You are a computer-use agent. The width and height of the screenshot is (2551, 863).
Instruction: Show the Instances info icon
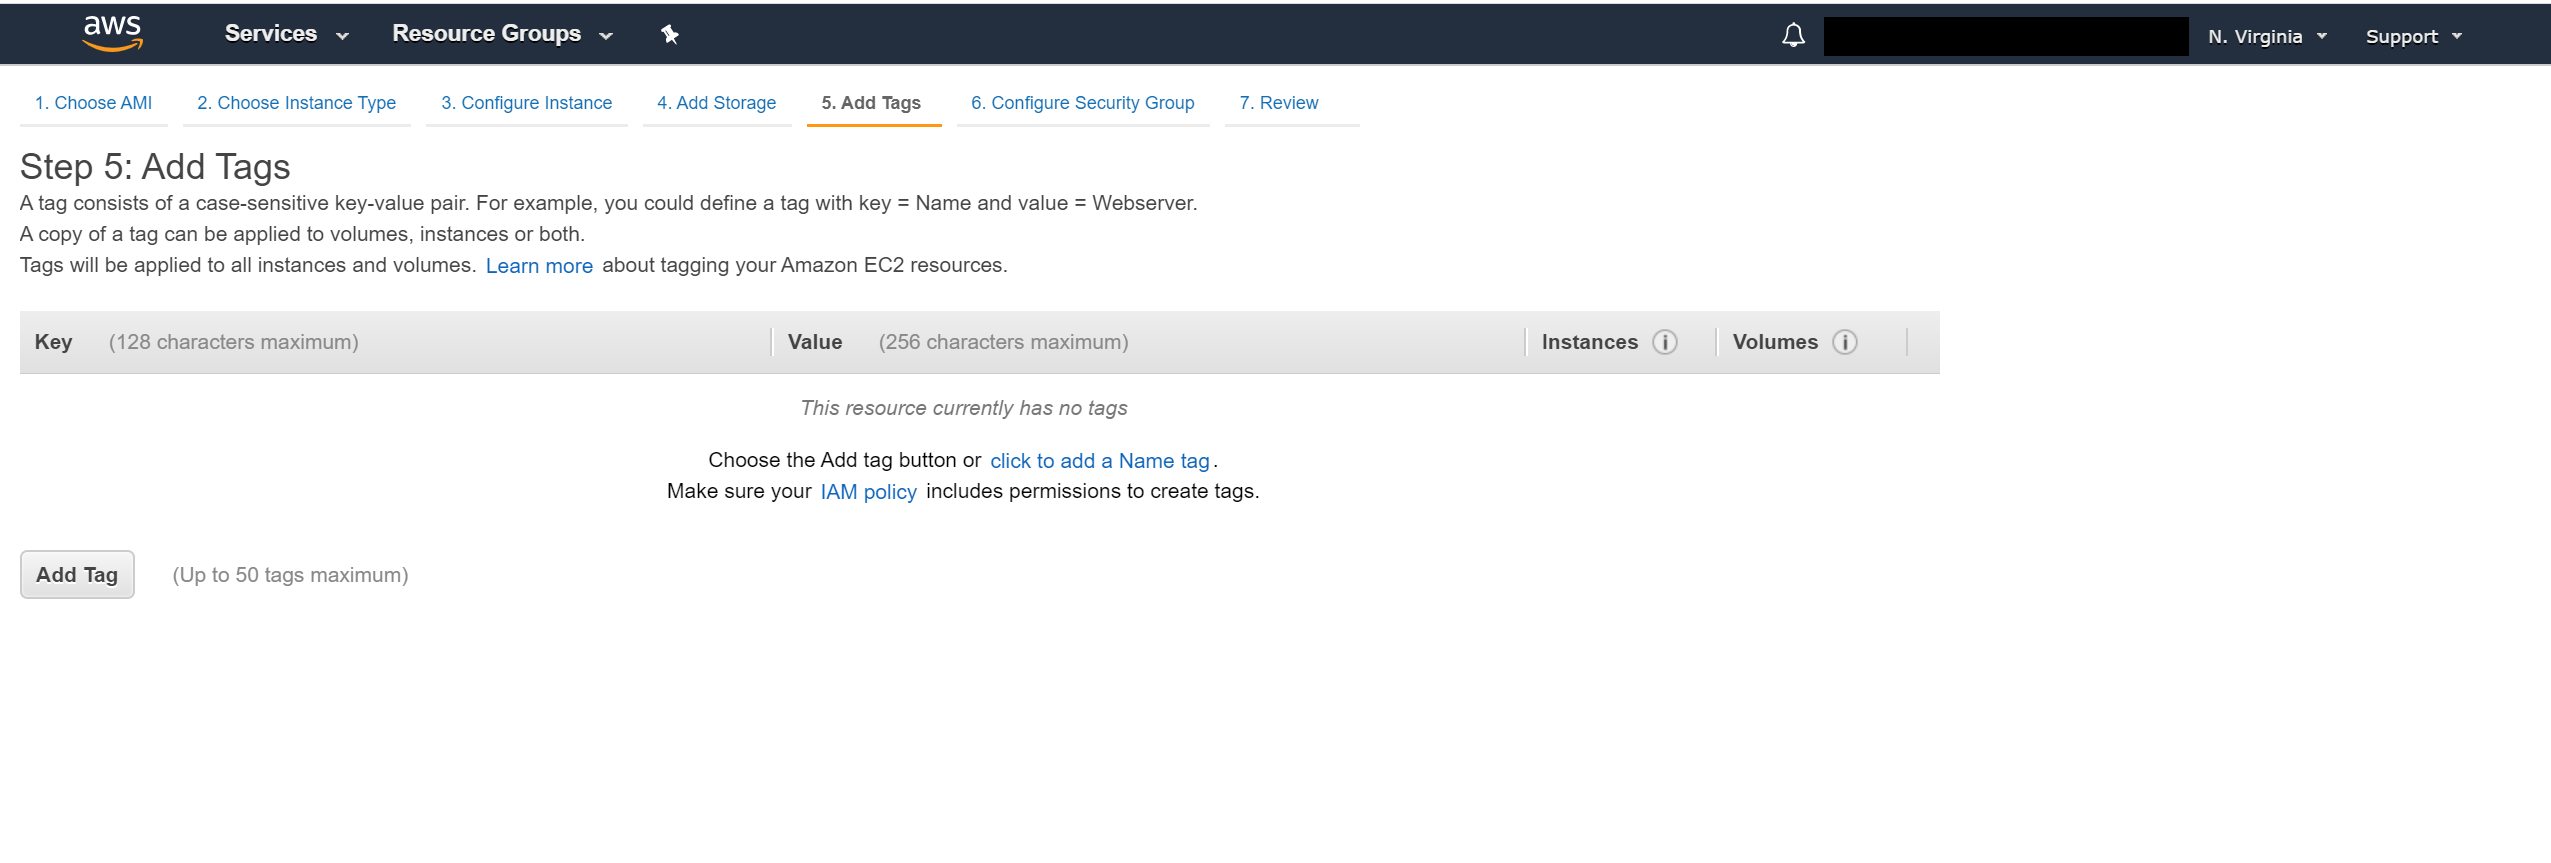pyautogui.click(x=1665, y=342)
